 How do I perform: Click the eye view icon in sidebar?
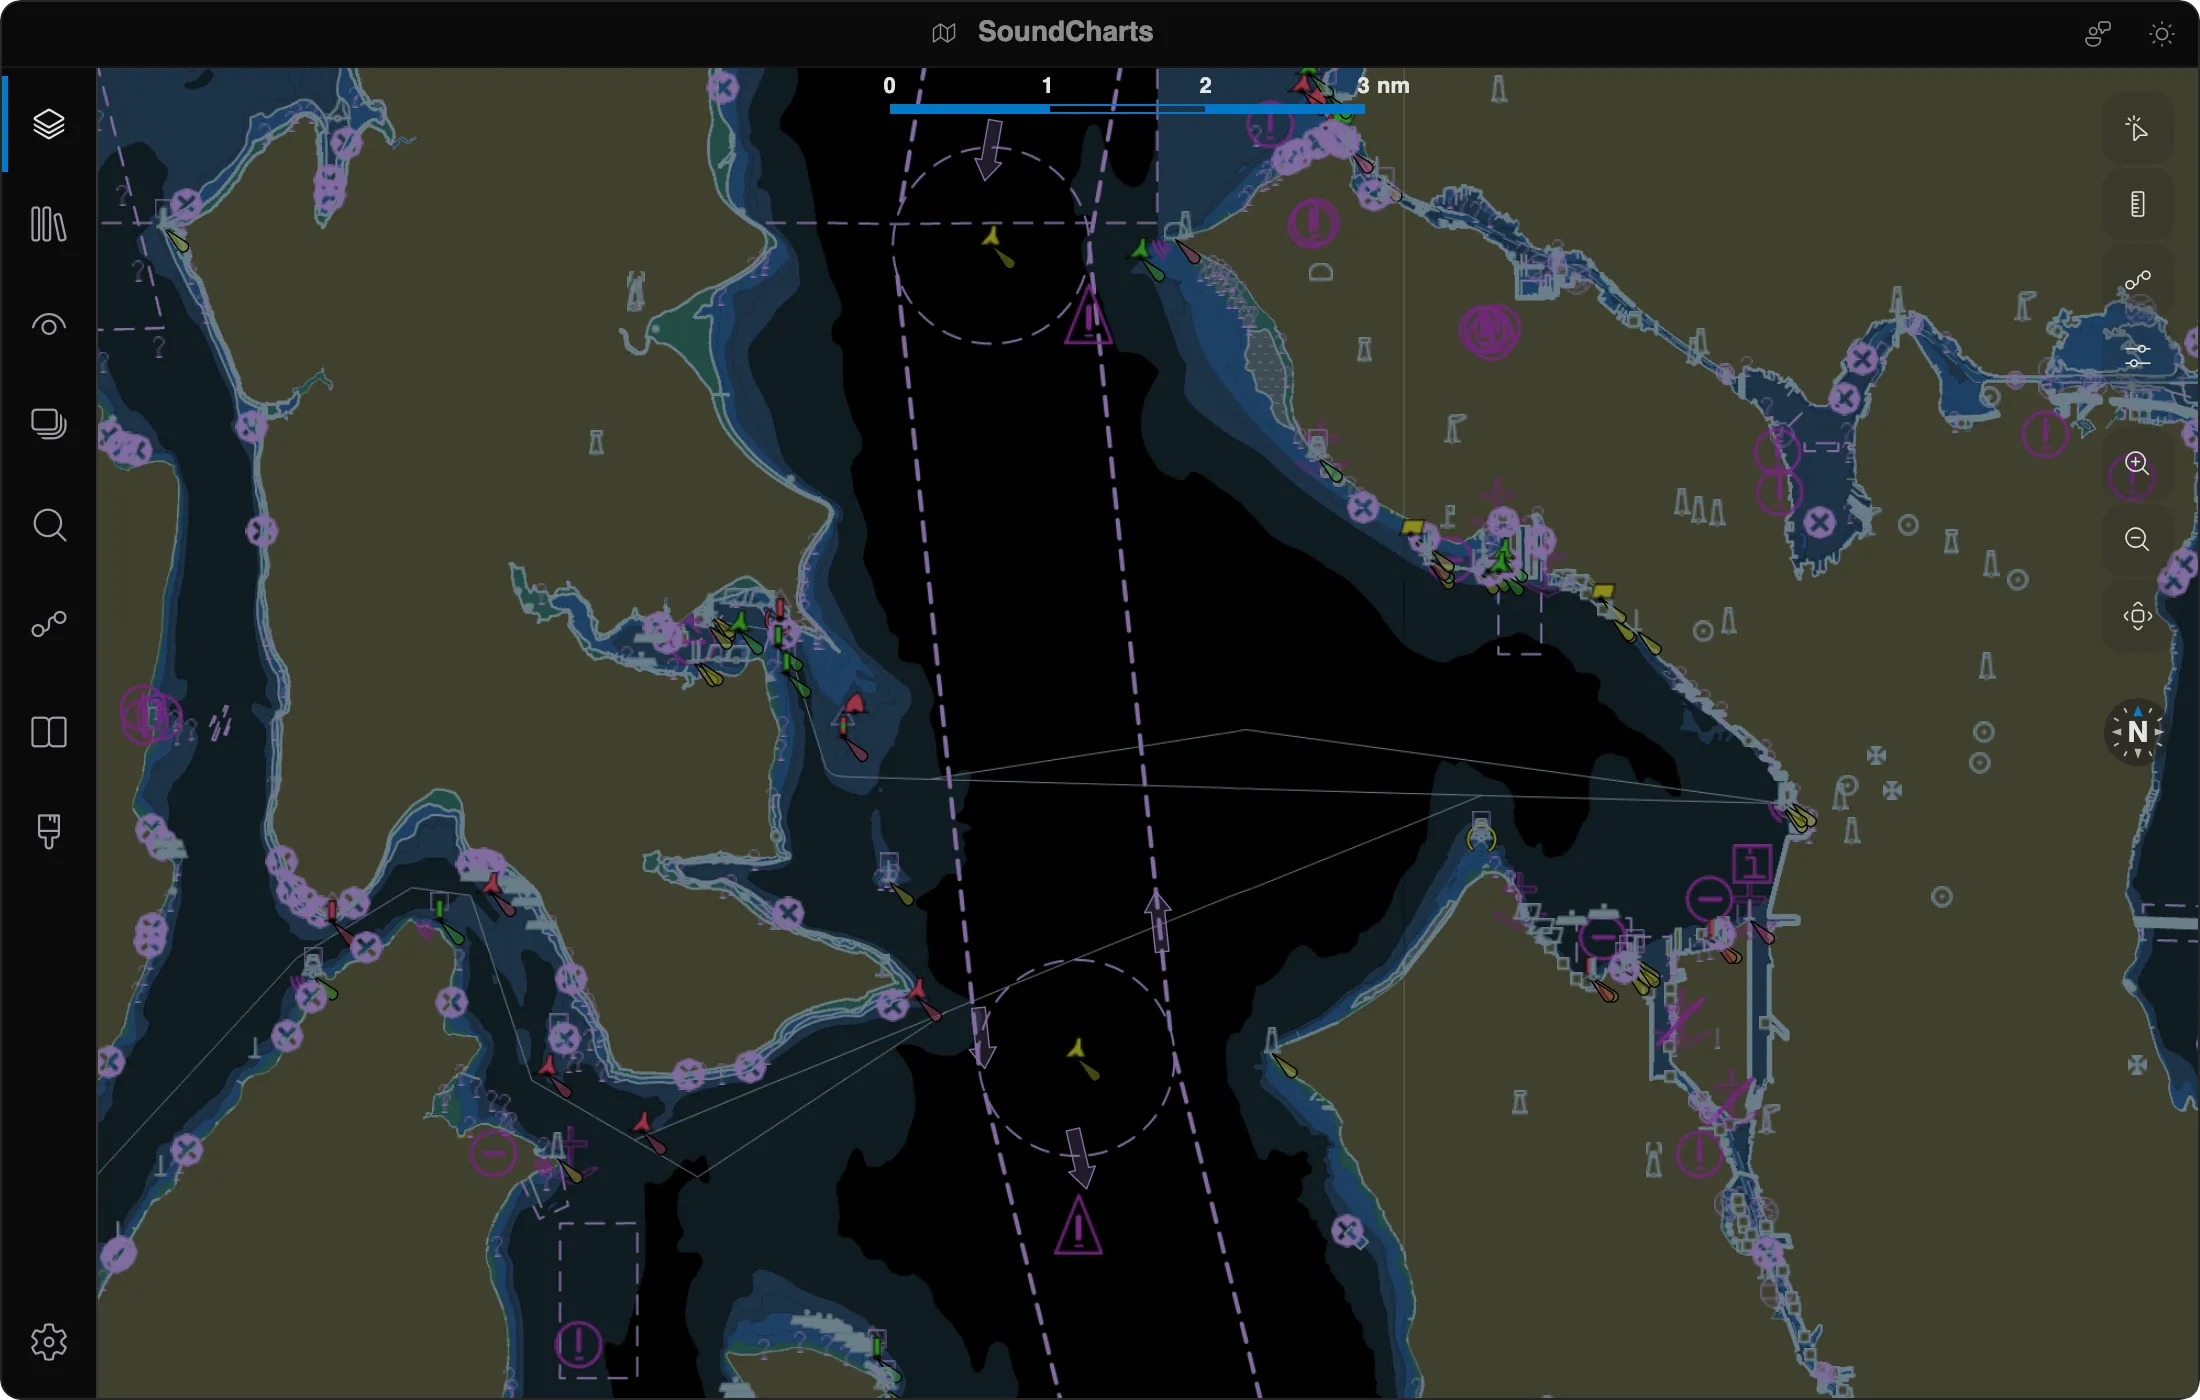click(x=48, y=324)
